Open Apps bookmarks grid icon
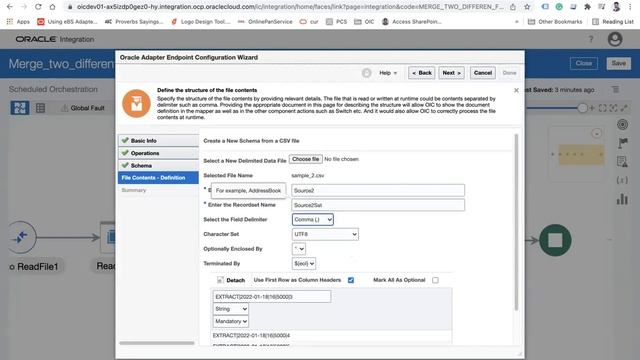 point(10,22)
